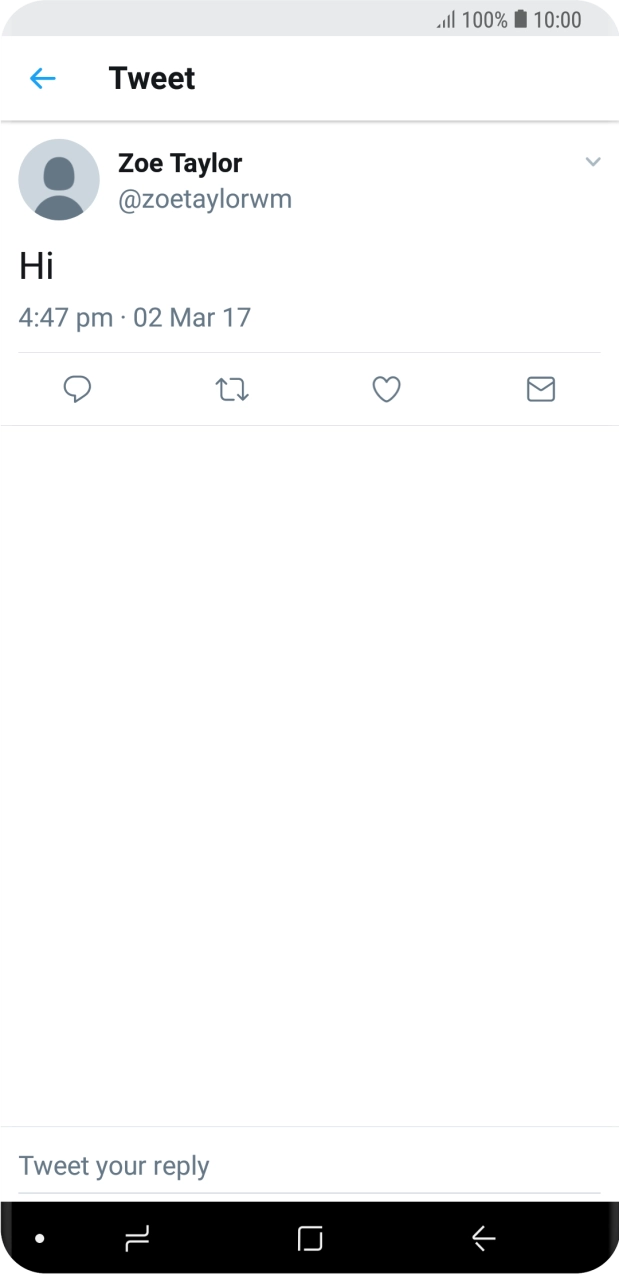This screenshot has width=619, height=1274.
Task: Click the 'Tweet' header title
Action: pyautogui.click(x=152, y=78)
